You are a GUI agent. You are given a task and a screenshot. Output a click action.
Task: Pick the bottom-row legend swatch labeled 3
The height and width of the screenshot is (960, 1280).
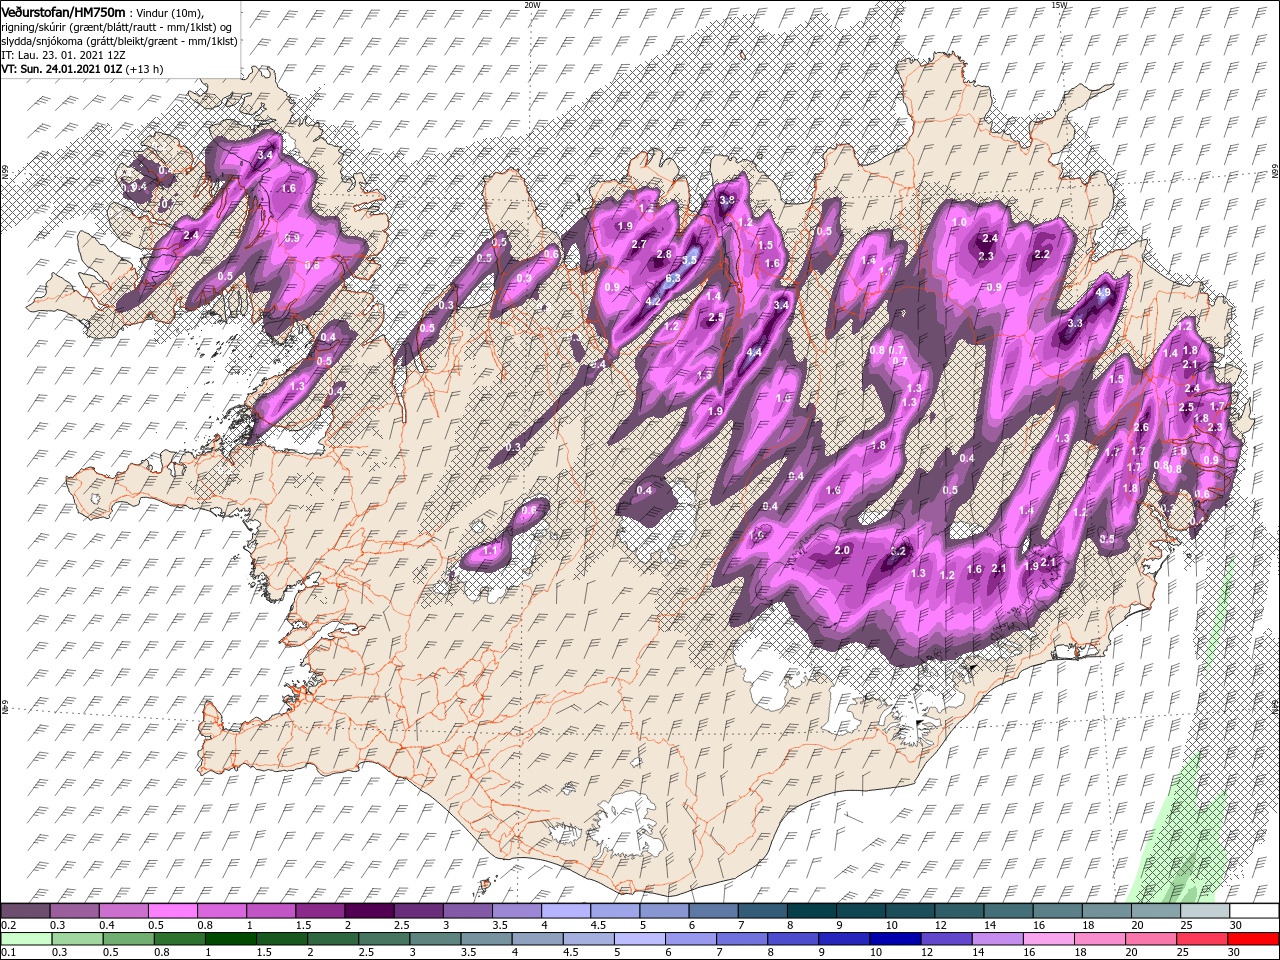point(435,939)
